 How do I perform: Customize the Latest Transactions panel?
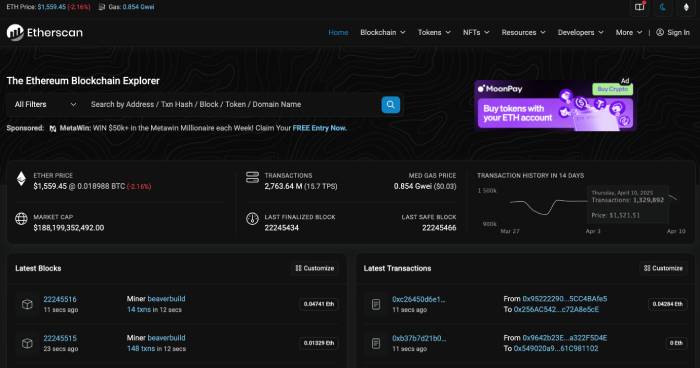663,268
